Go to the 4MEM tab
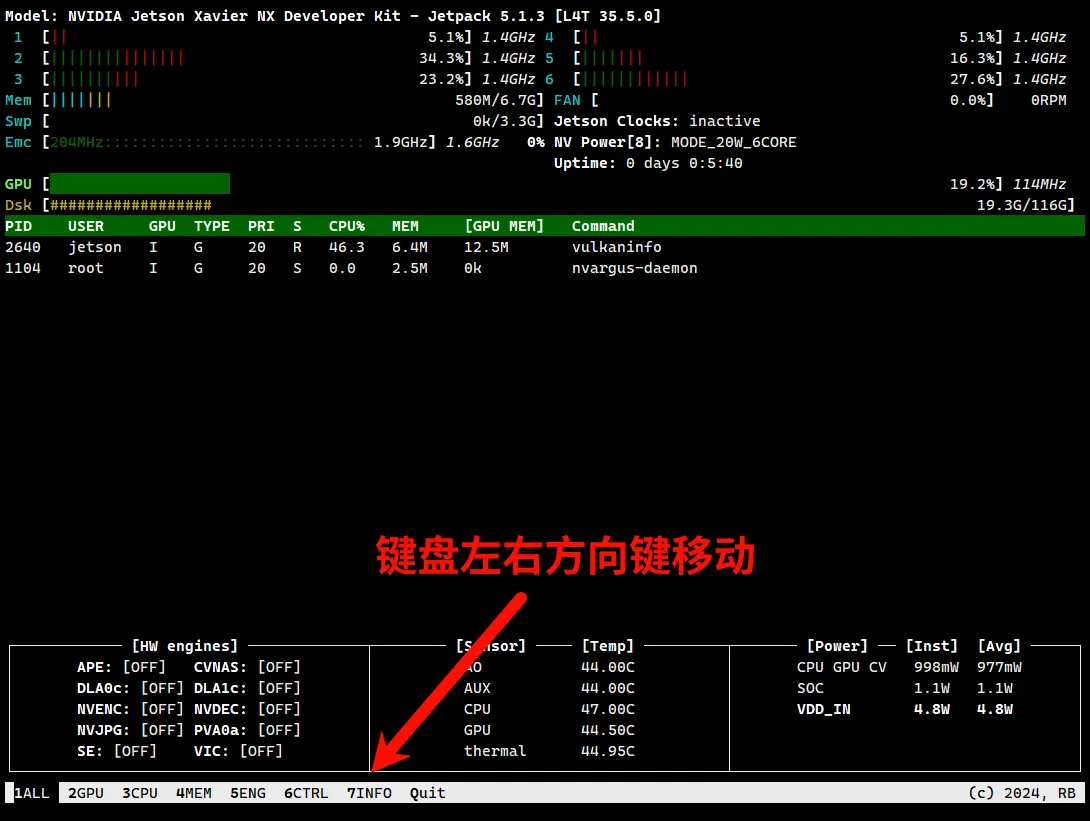 coord(194,793)
